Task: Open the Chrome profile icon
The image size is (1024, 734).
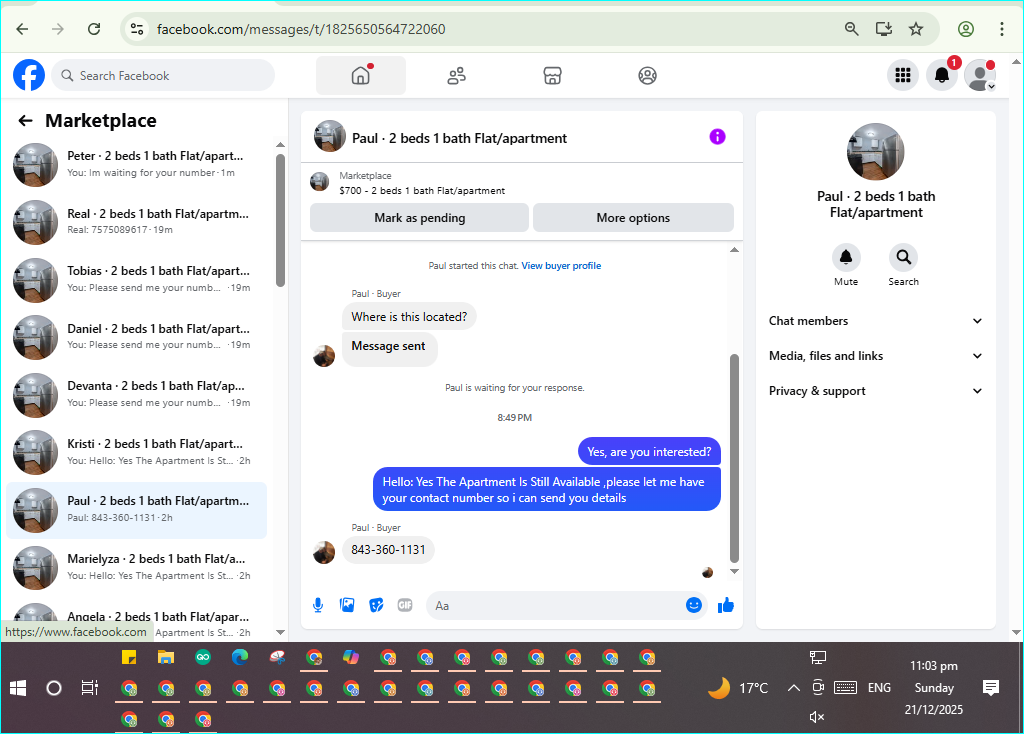Action: (965, 29)
